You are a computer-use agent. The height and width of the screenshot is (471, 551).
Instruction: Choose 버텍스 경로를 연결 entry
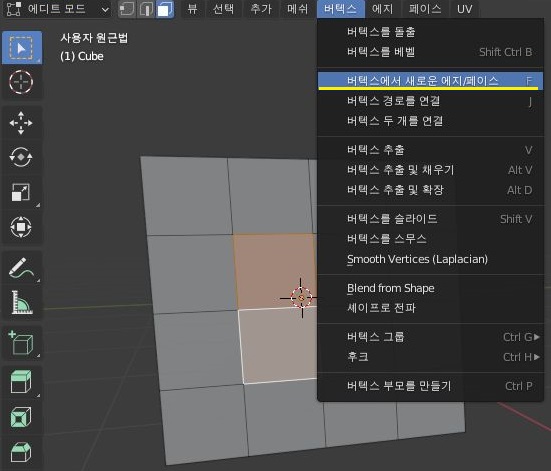click(430, 101)
